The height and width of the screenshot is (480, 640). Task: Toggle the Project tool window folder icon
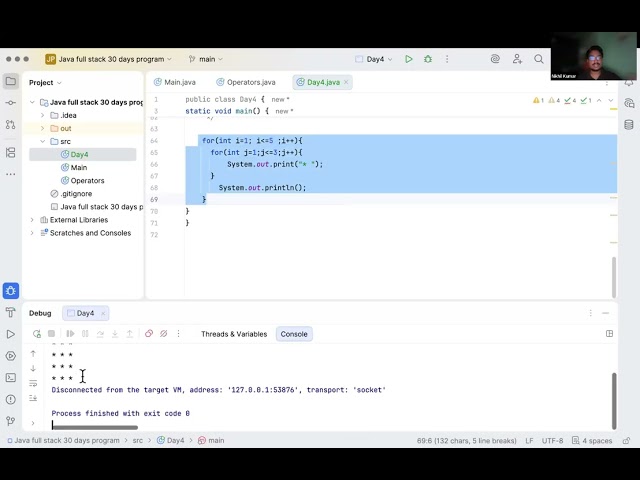point(11,81)
